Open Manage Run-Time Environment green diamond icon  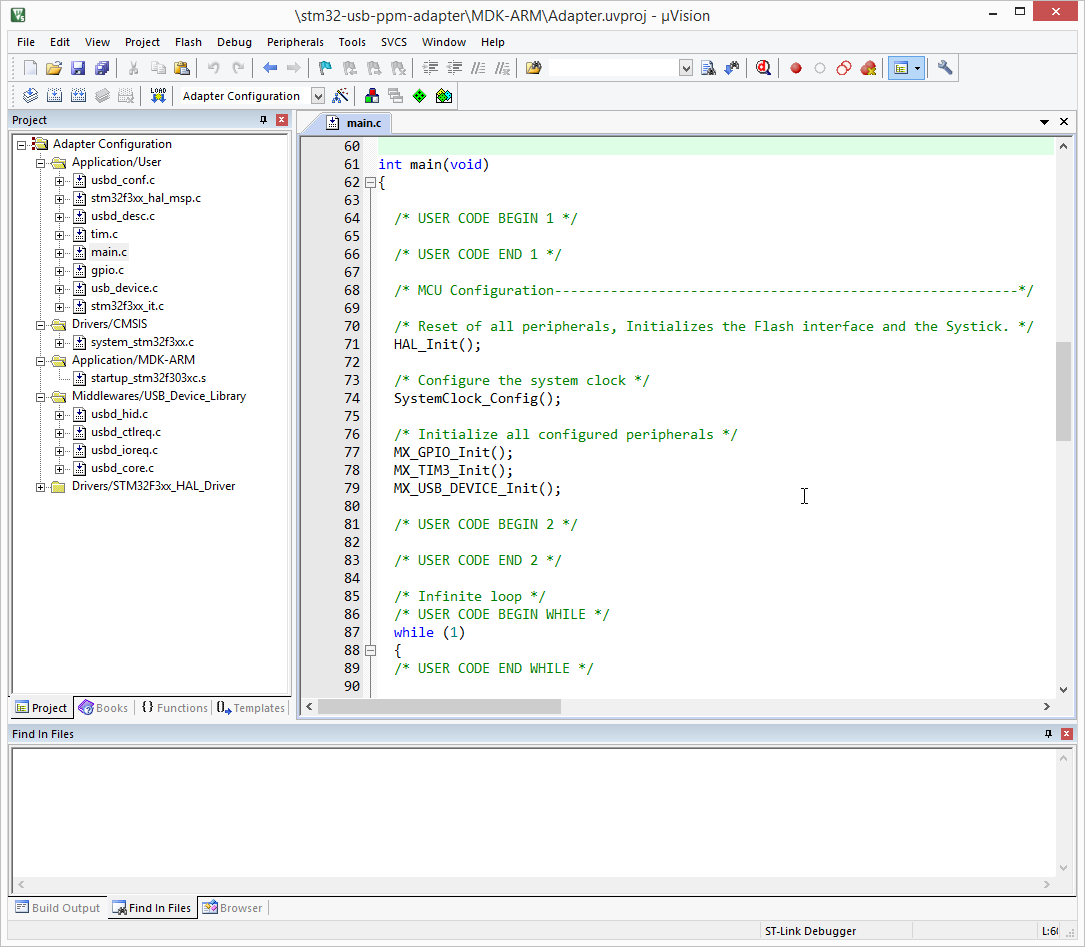click(420, 96)
